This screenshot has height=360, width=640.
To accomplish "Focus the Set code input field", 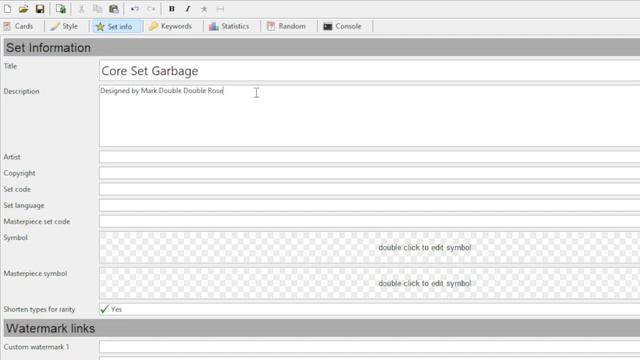I will [x=369, y=189].
